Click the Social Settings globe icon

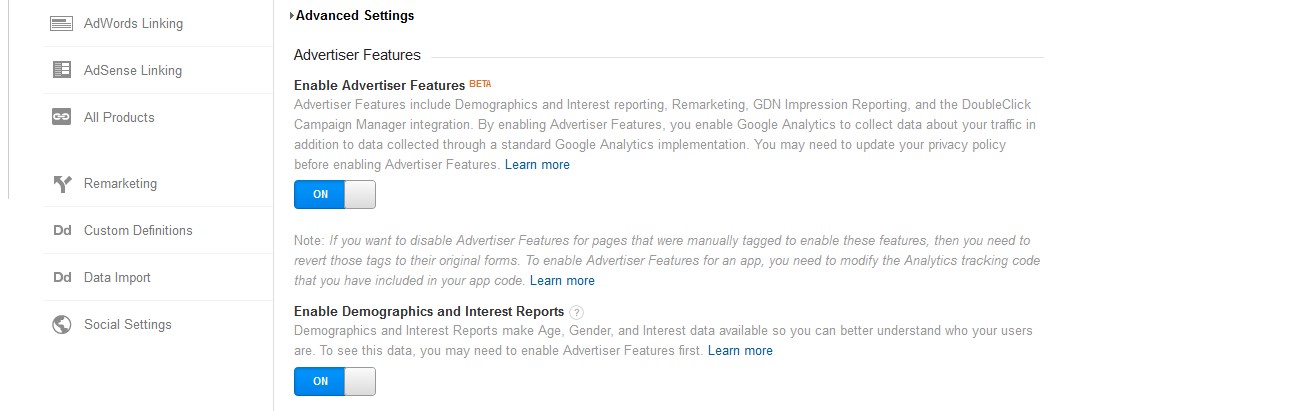61,325
